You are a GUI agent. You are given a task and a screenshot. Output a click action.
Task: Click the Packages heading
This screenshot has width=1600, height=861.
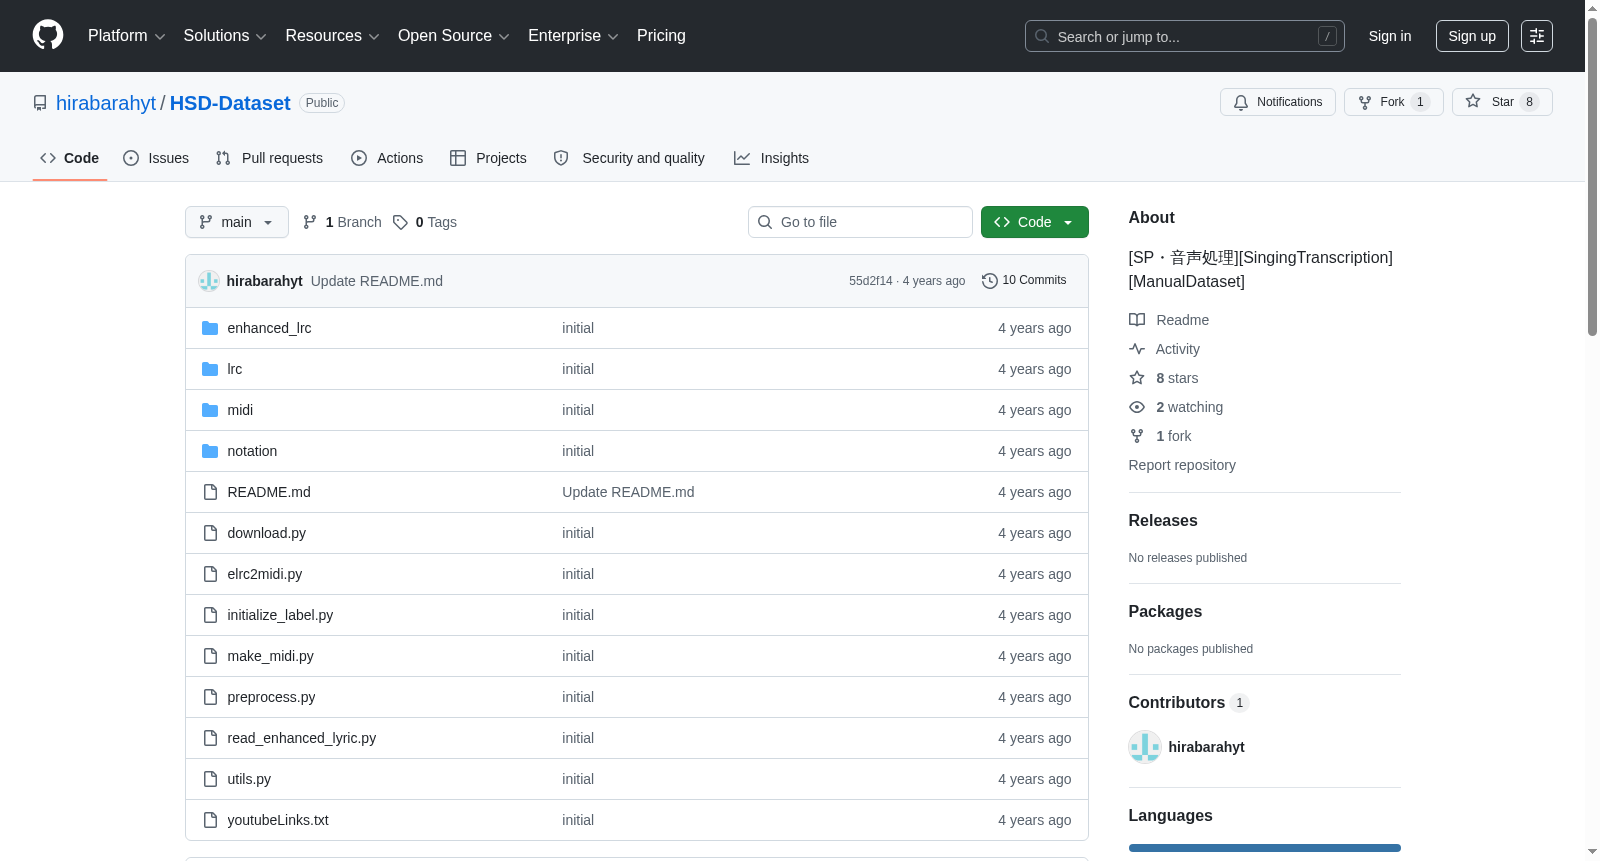1165,611
